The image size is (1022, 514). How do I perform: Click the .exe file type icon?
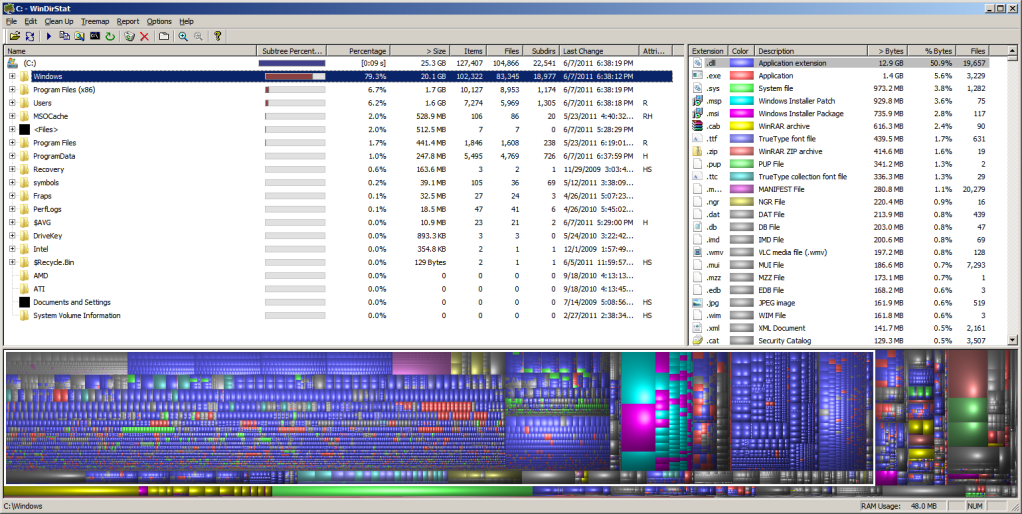[x=697, y=76]
